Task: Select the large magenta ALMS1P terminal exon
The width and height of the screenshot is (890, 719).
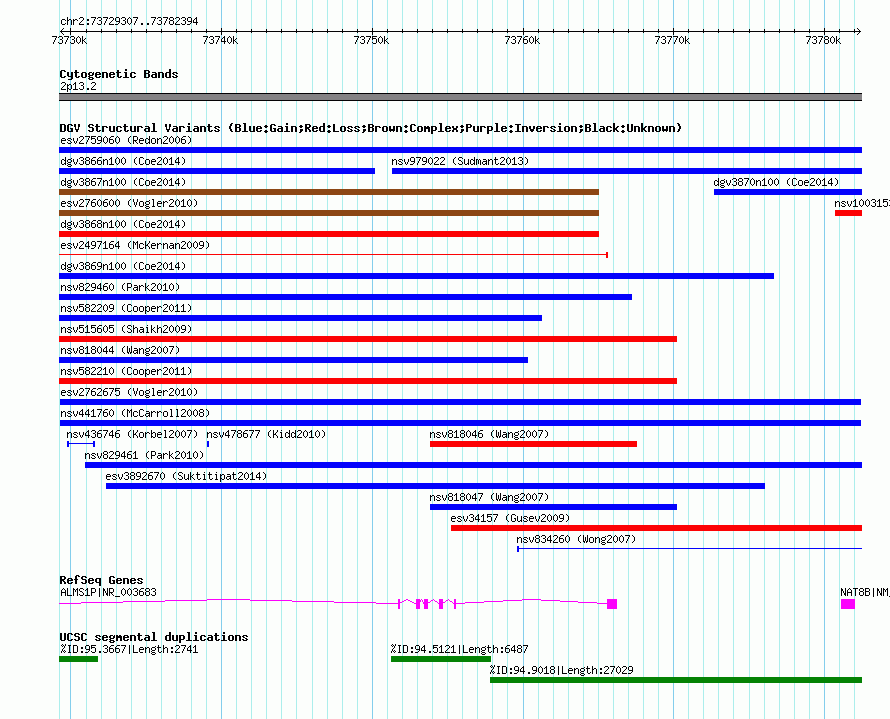Action: tap(612, 604)
